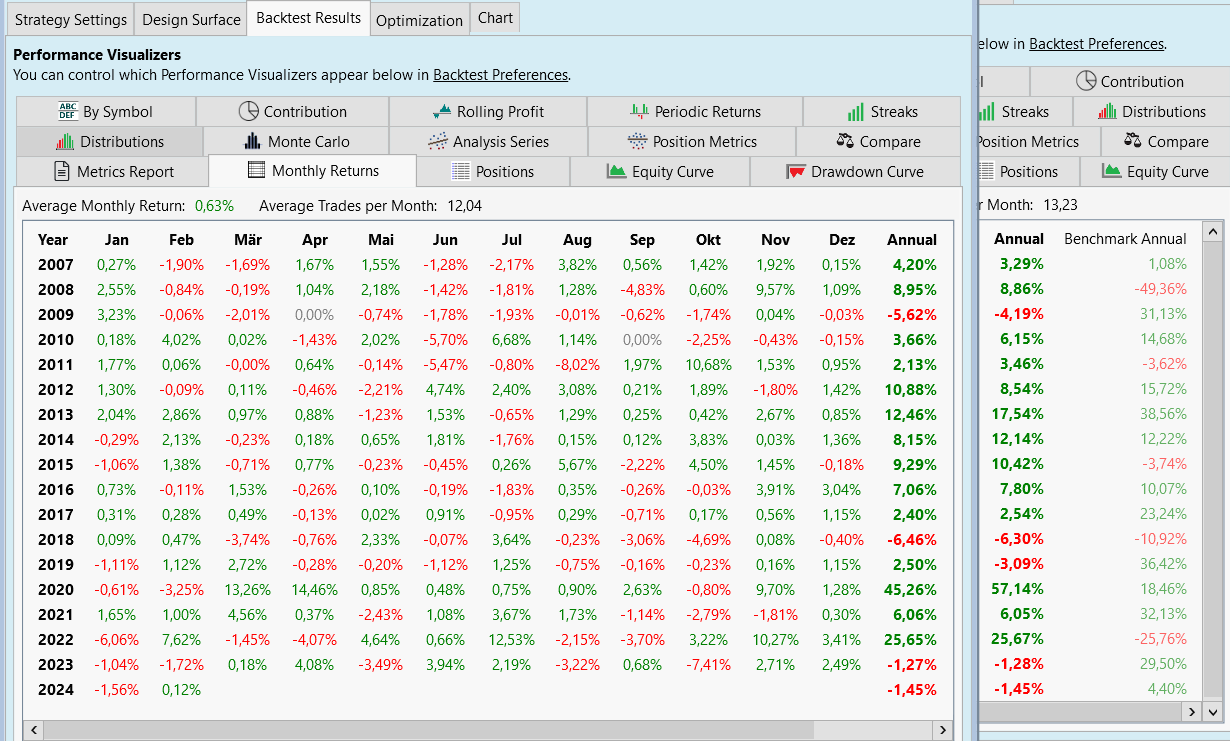Screen dimensions: 1230x741
Task: Click left arrow of monthly table horizontal scrollbar
Action: coord(32,730)
